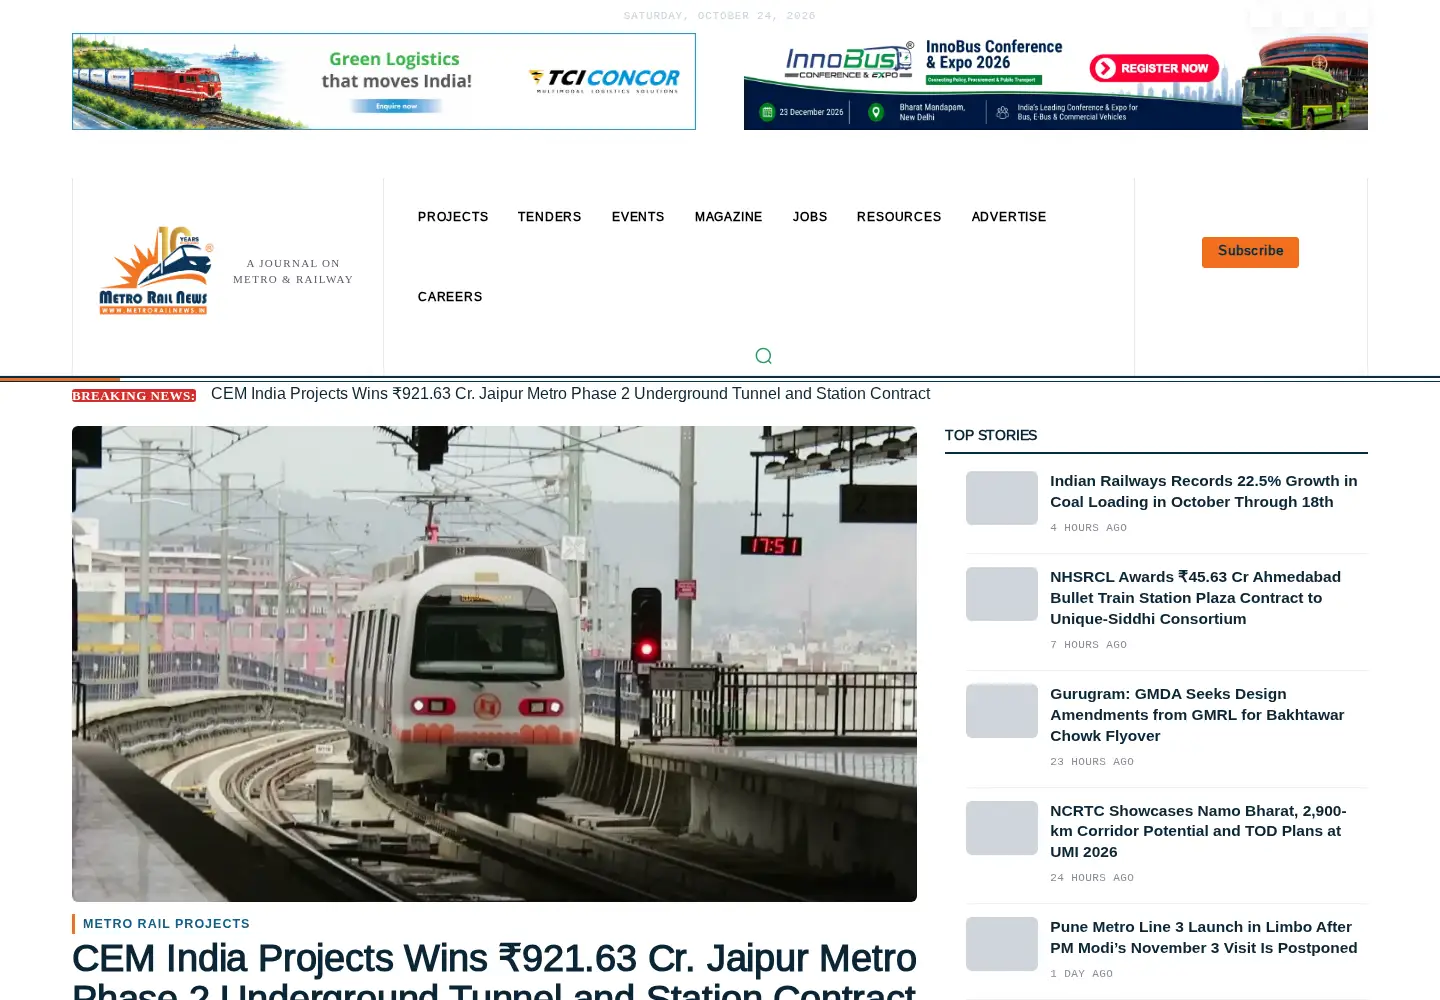Screen dimensions: 1440x1000
Task: Click the orange Subscribe button
Action: [1250, 252]
